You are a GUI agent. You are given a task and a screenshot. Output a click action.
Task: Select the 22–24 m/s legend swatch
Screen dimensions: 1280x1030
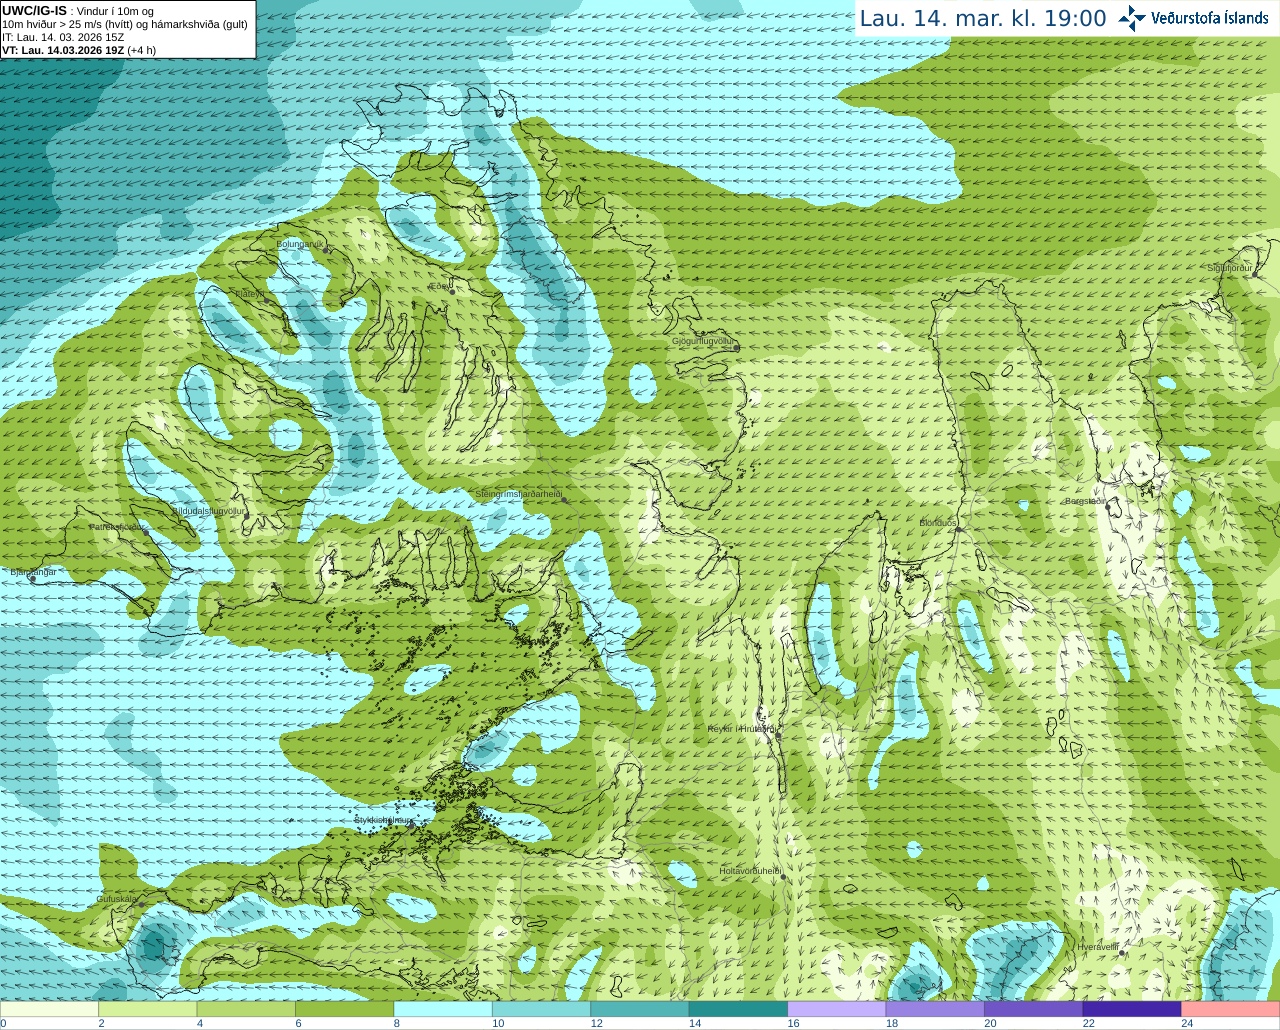tap(1132, 1008)
